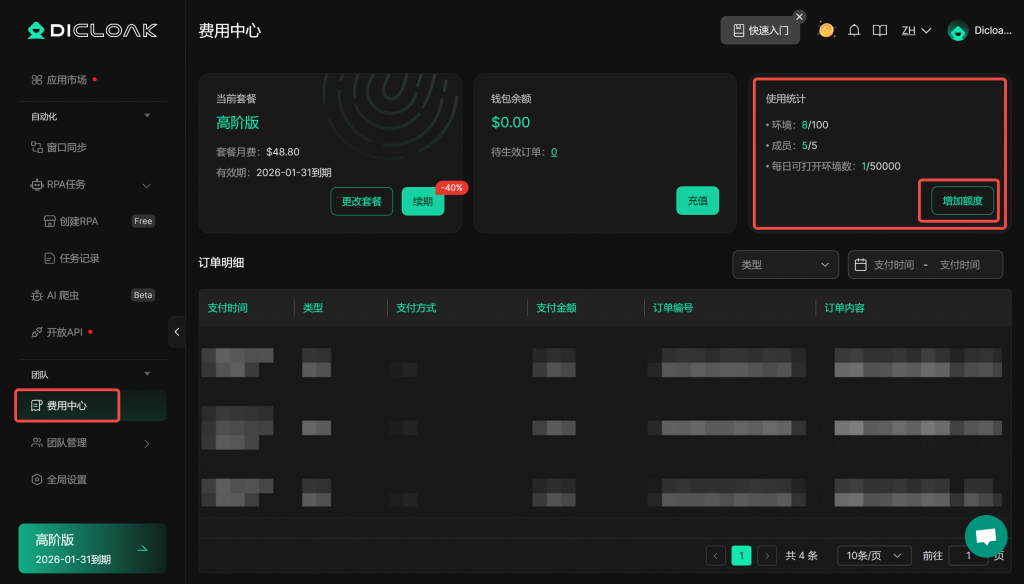Viewport: 1024px width, 584px height.
Task: Open the ZH language dropdown
Action: pyautogui.click(x=916, y=30)
